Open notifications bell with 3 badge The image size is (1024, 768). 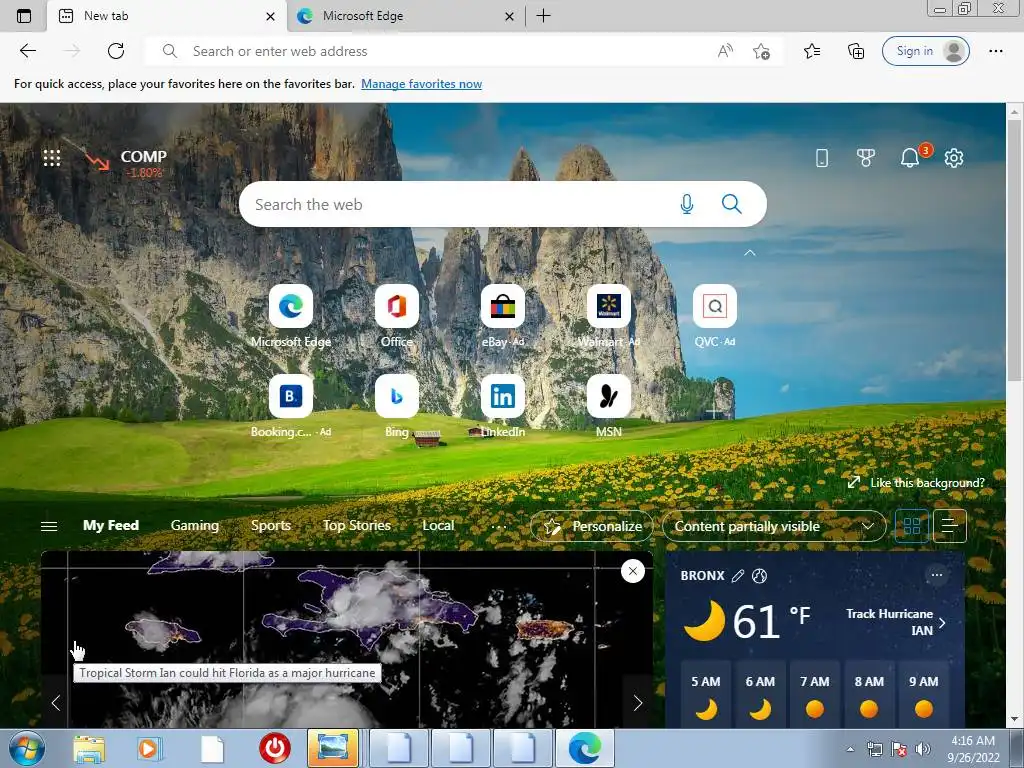(x=910, y=157)
